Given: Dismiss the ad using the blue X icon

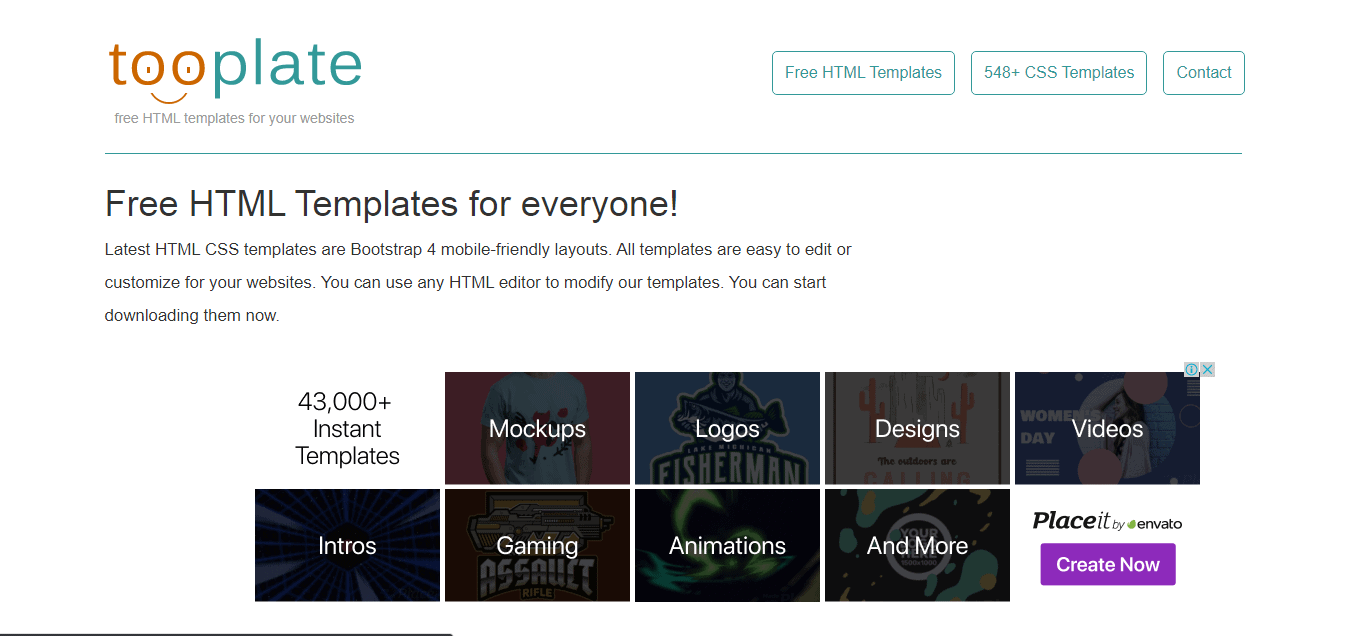Looking at the screenshot, I should coord(1208,369).
